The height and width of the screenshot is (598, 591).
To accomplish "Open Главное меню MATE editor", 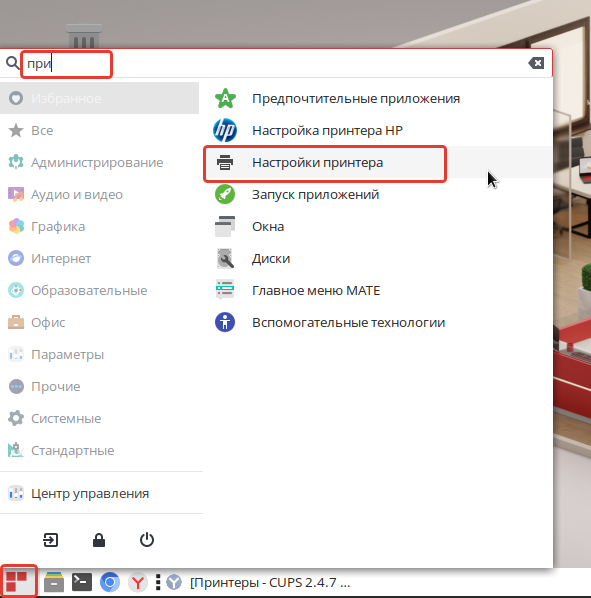I will point(377,291).
